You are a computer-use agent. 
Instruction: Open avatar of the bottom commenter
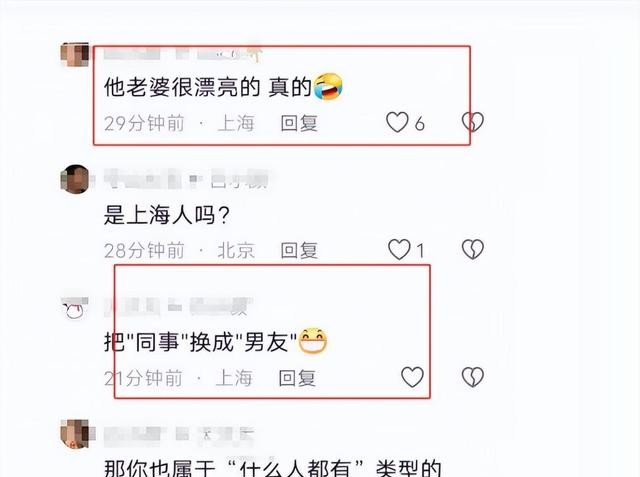(x=75, y=434)
